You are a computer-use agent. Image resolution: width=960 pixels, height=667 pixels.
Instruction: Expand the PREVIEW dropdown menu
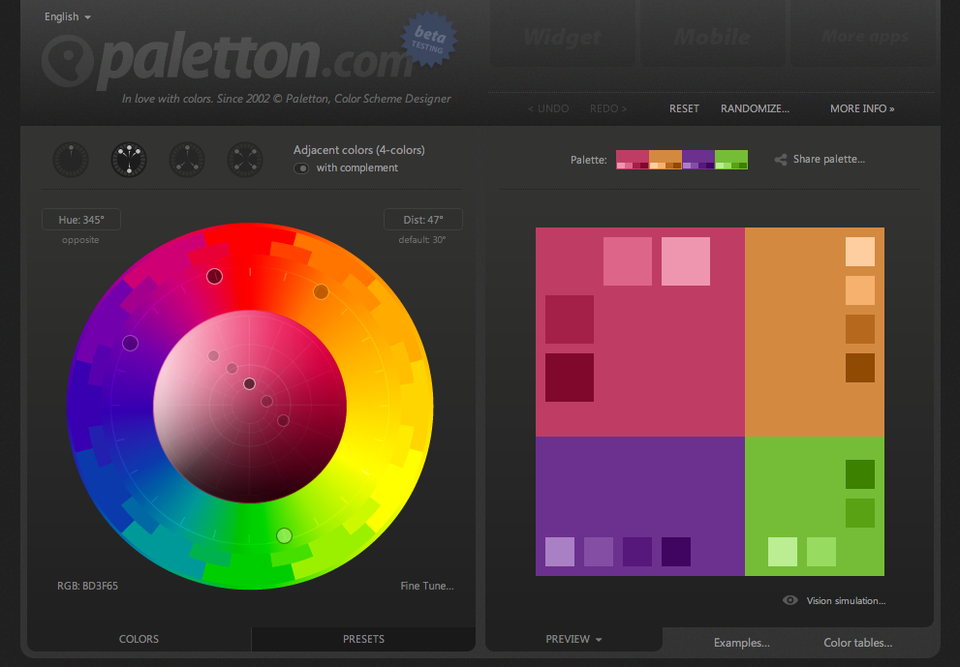(574, 639)
